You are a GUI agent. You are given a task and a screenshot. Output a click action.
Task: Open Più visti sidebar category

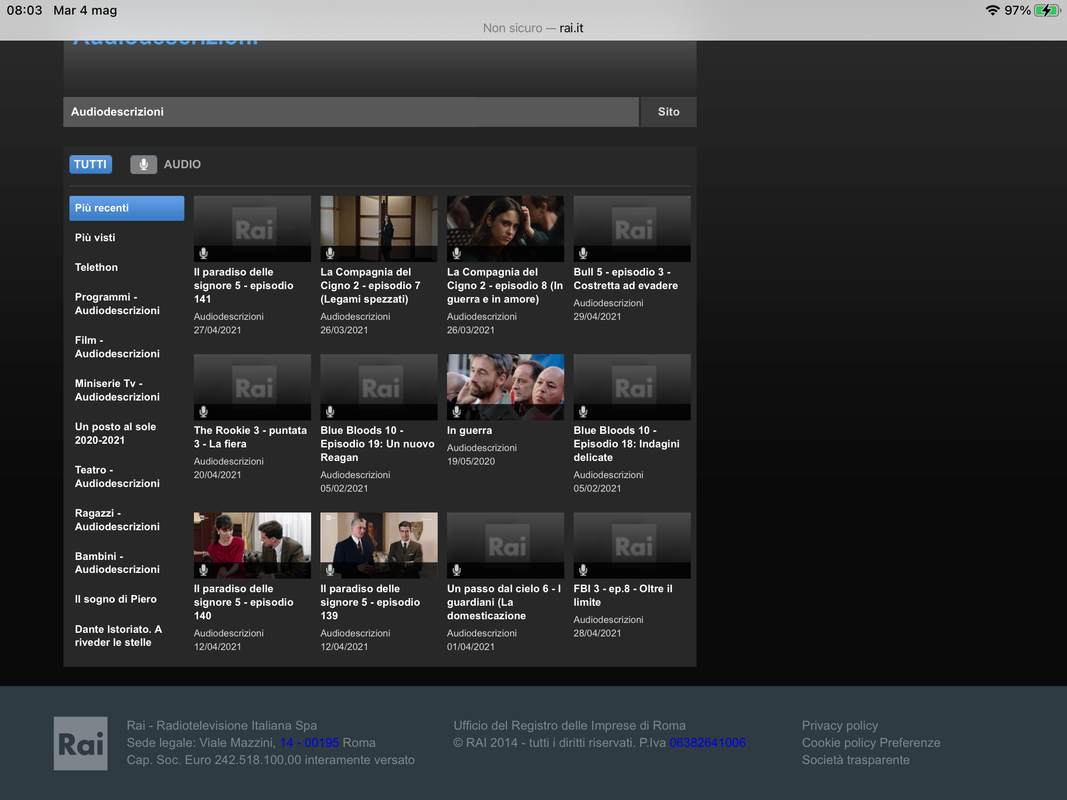pyautogui.click(x=95, y=237)
